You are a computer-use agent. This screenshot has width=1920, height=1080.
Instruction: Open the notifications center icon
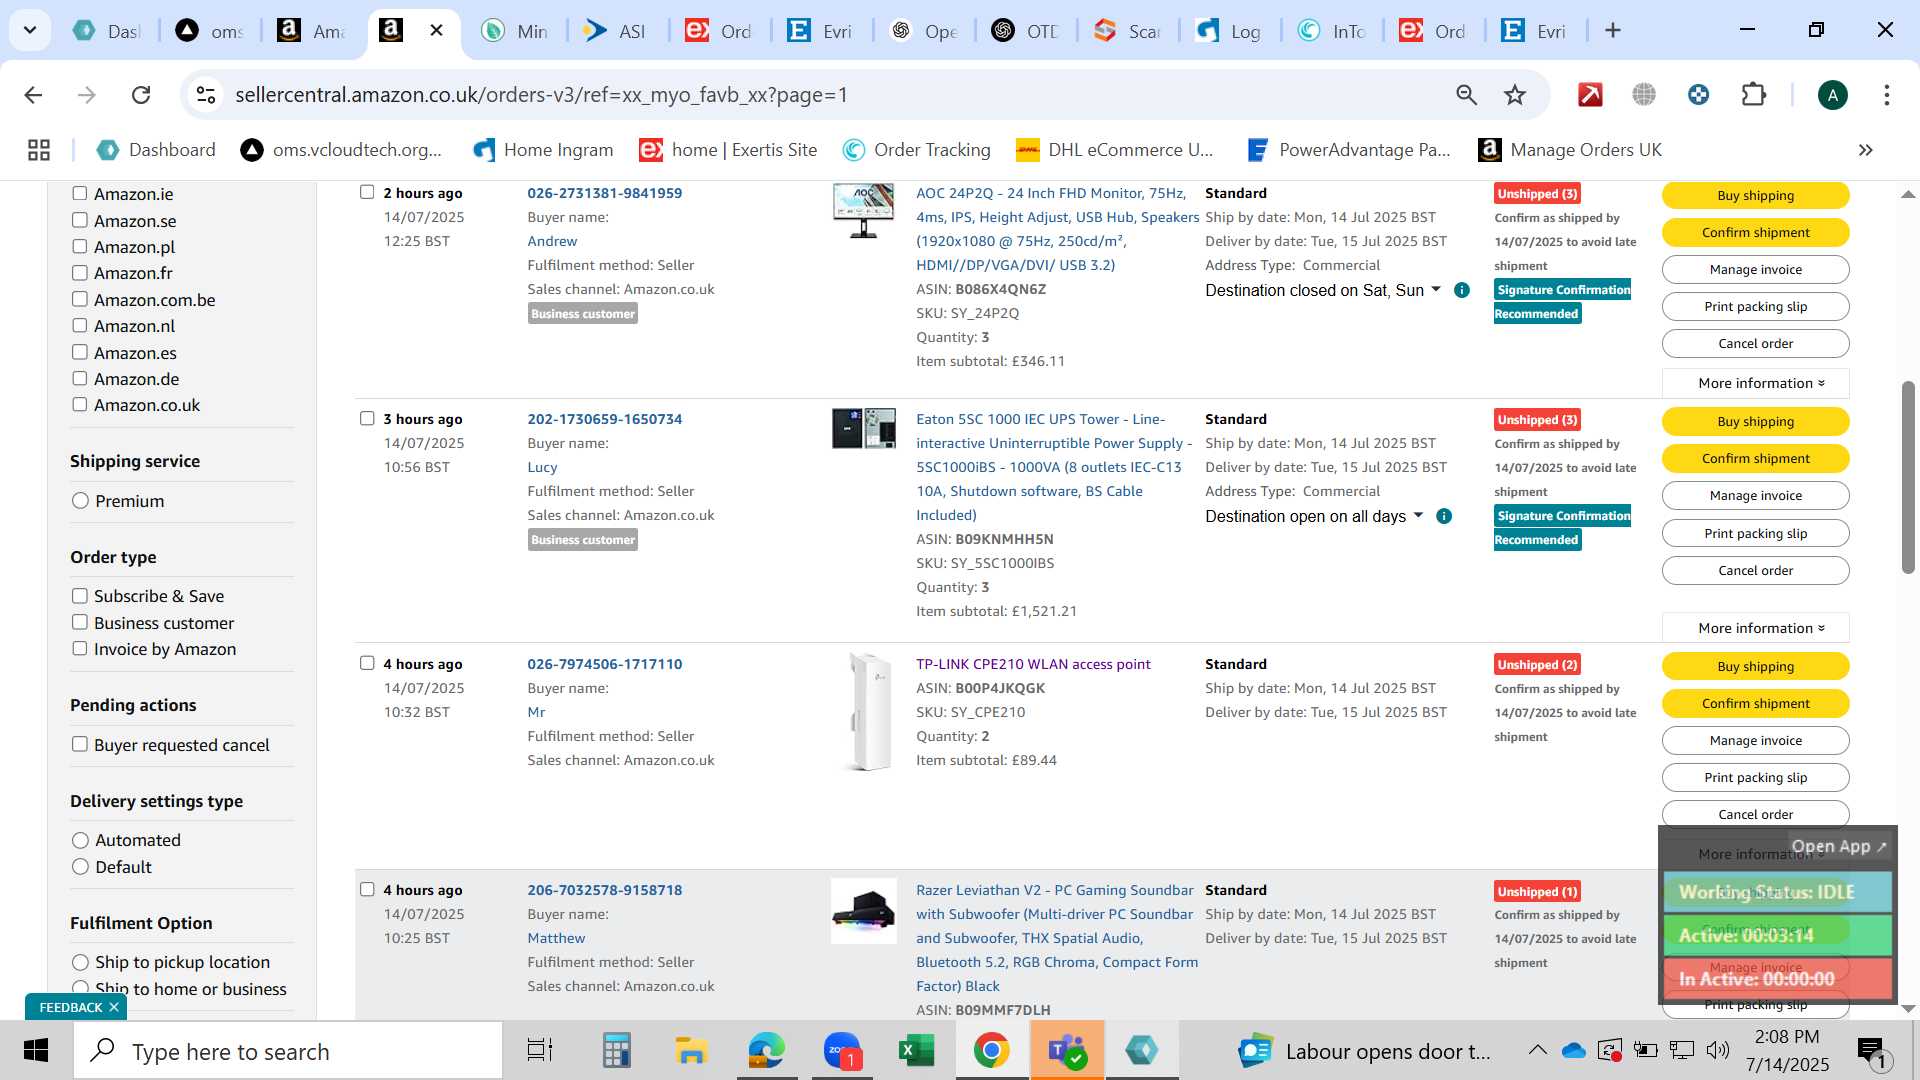[x=1872, y=1051]
